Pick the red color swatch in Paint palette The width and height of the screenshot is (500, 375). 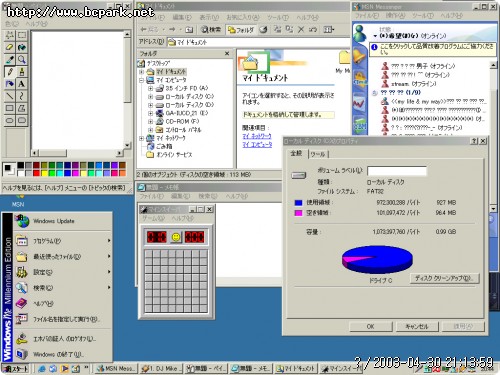click(x=36, y=173)
